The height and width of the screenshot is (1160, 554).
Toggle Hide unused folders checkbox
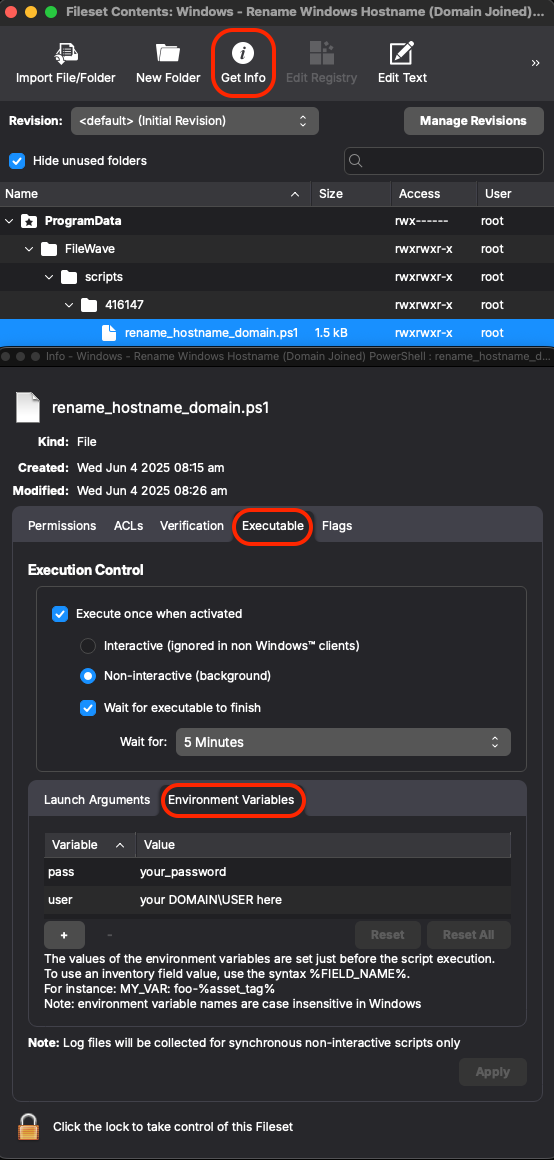17,161
